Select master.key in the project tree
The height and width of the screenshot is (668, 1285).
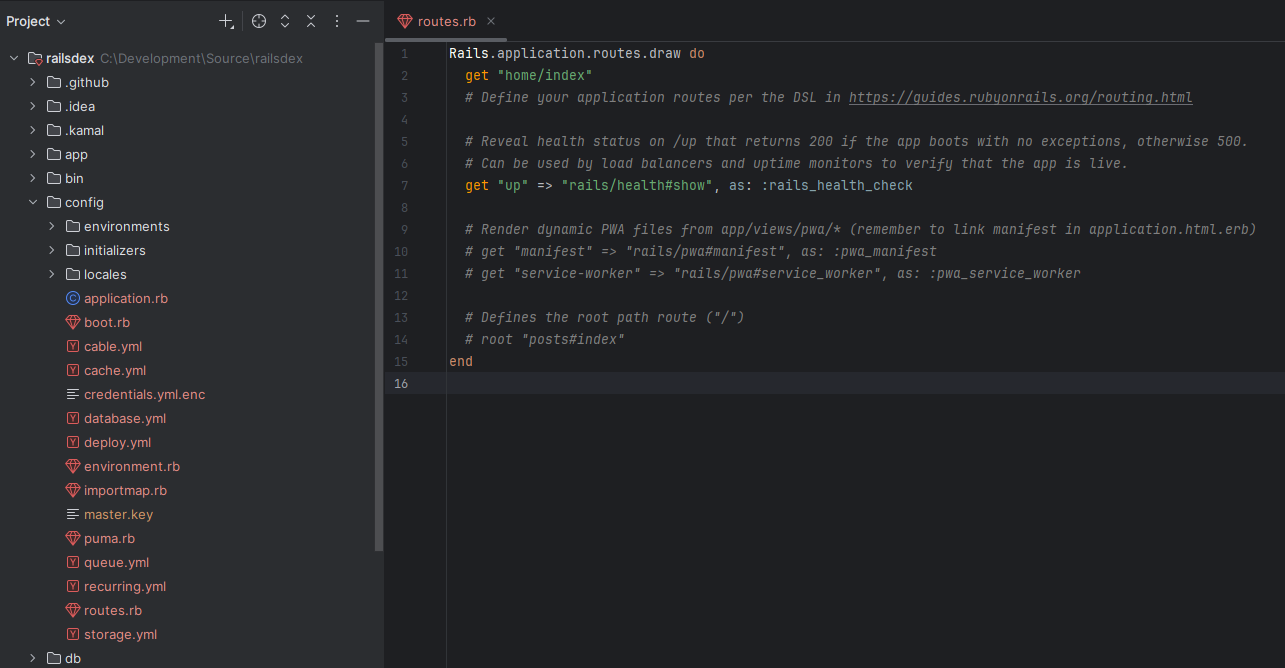tap(118, 514)
